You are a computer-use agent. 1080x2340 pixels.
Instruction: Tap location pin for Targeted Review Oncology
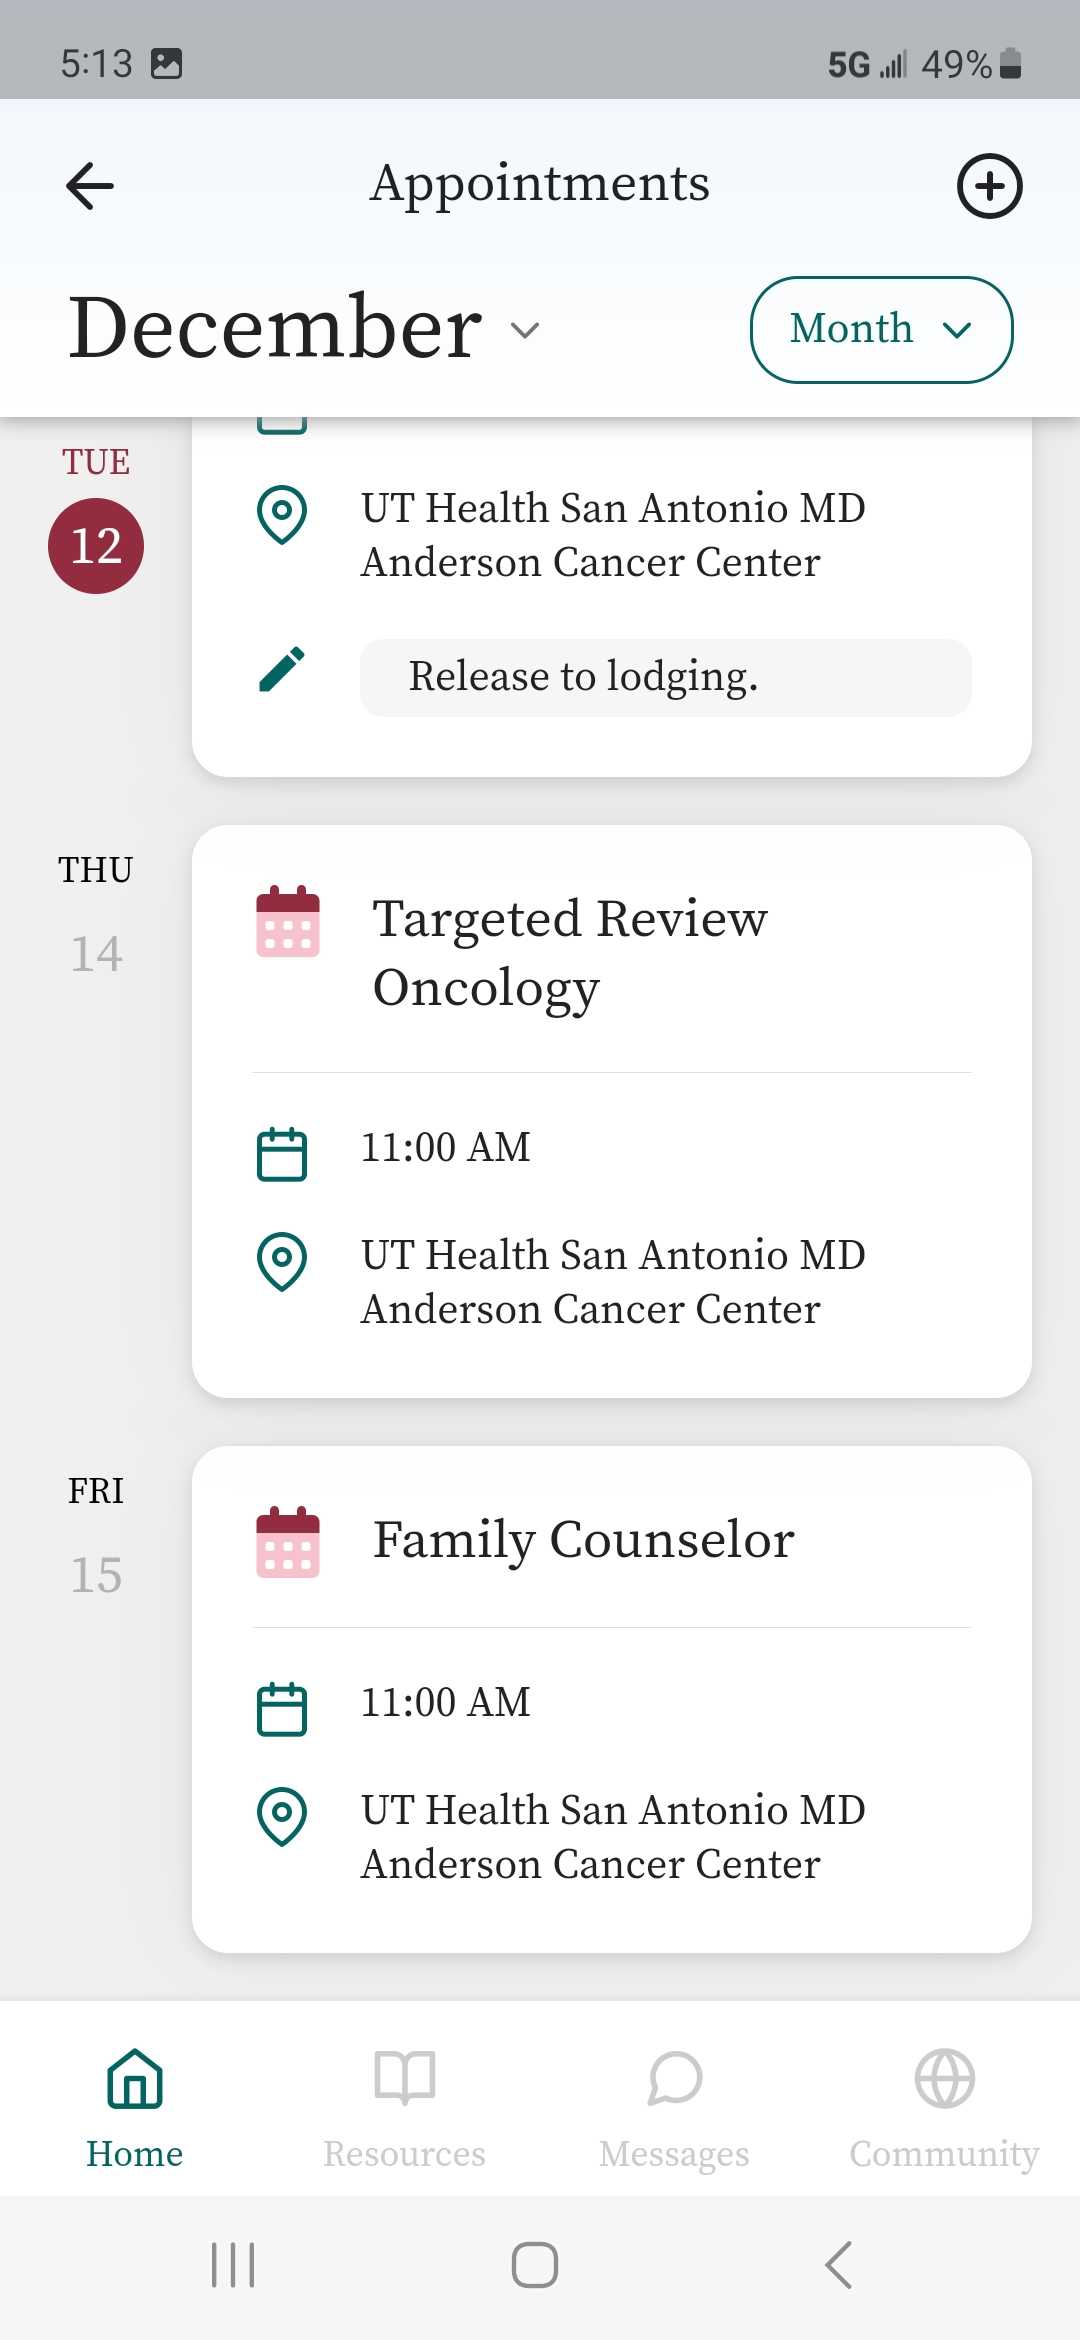coord(282,1262)
